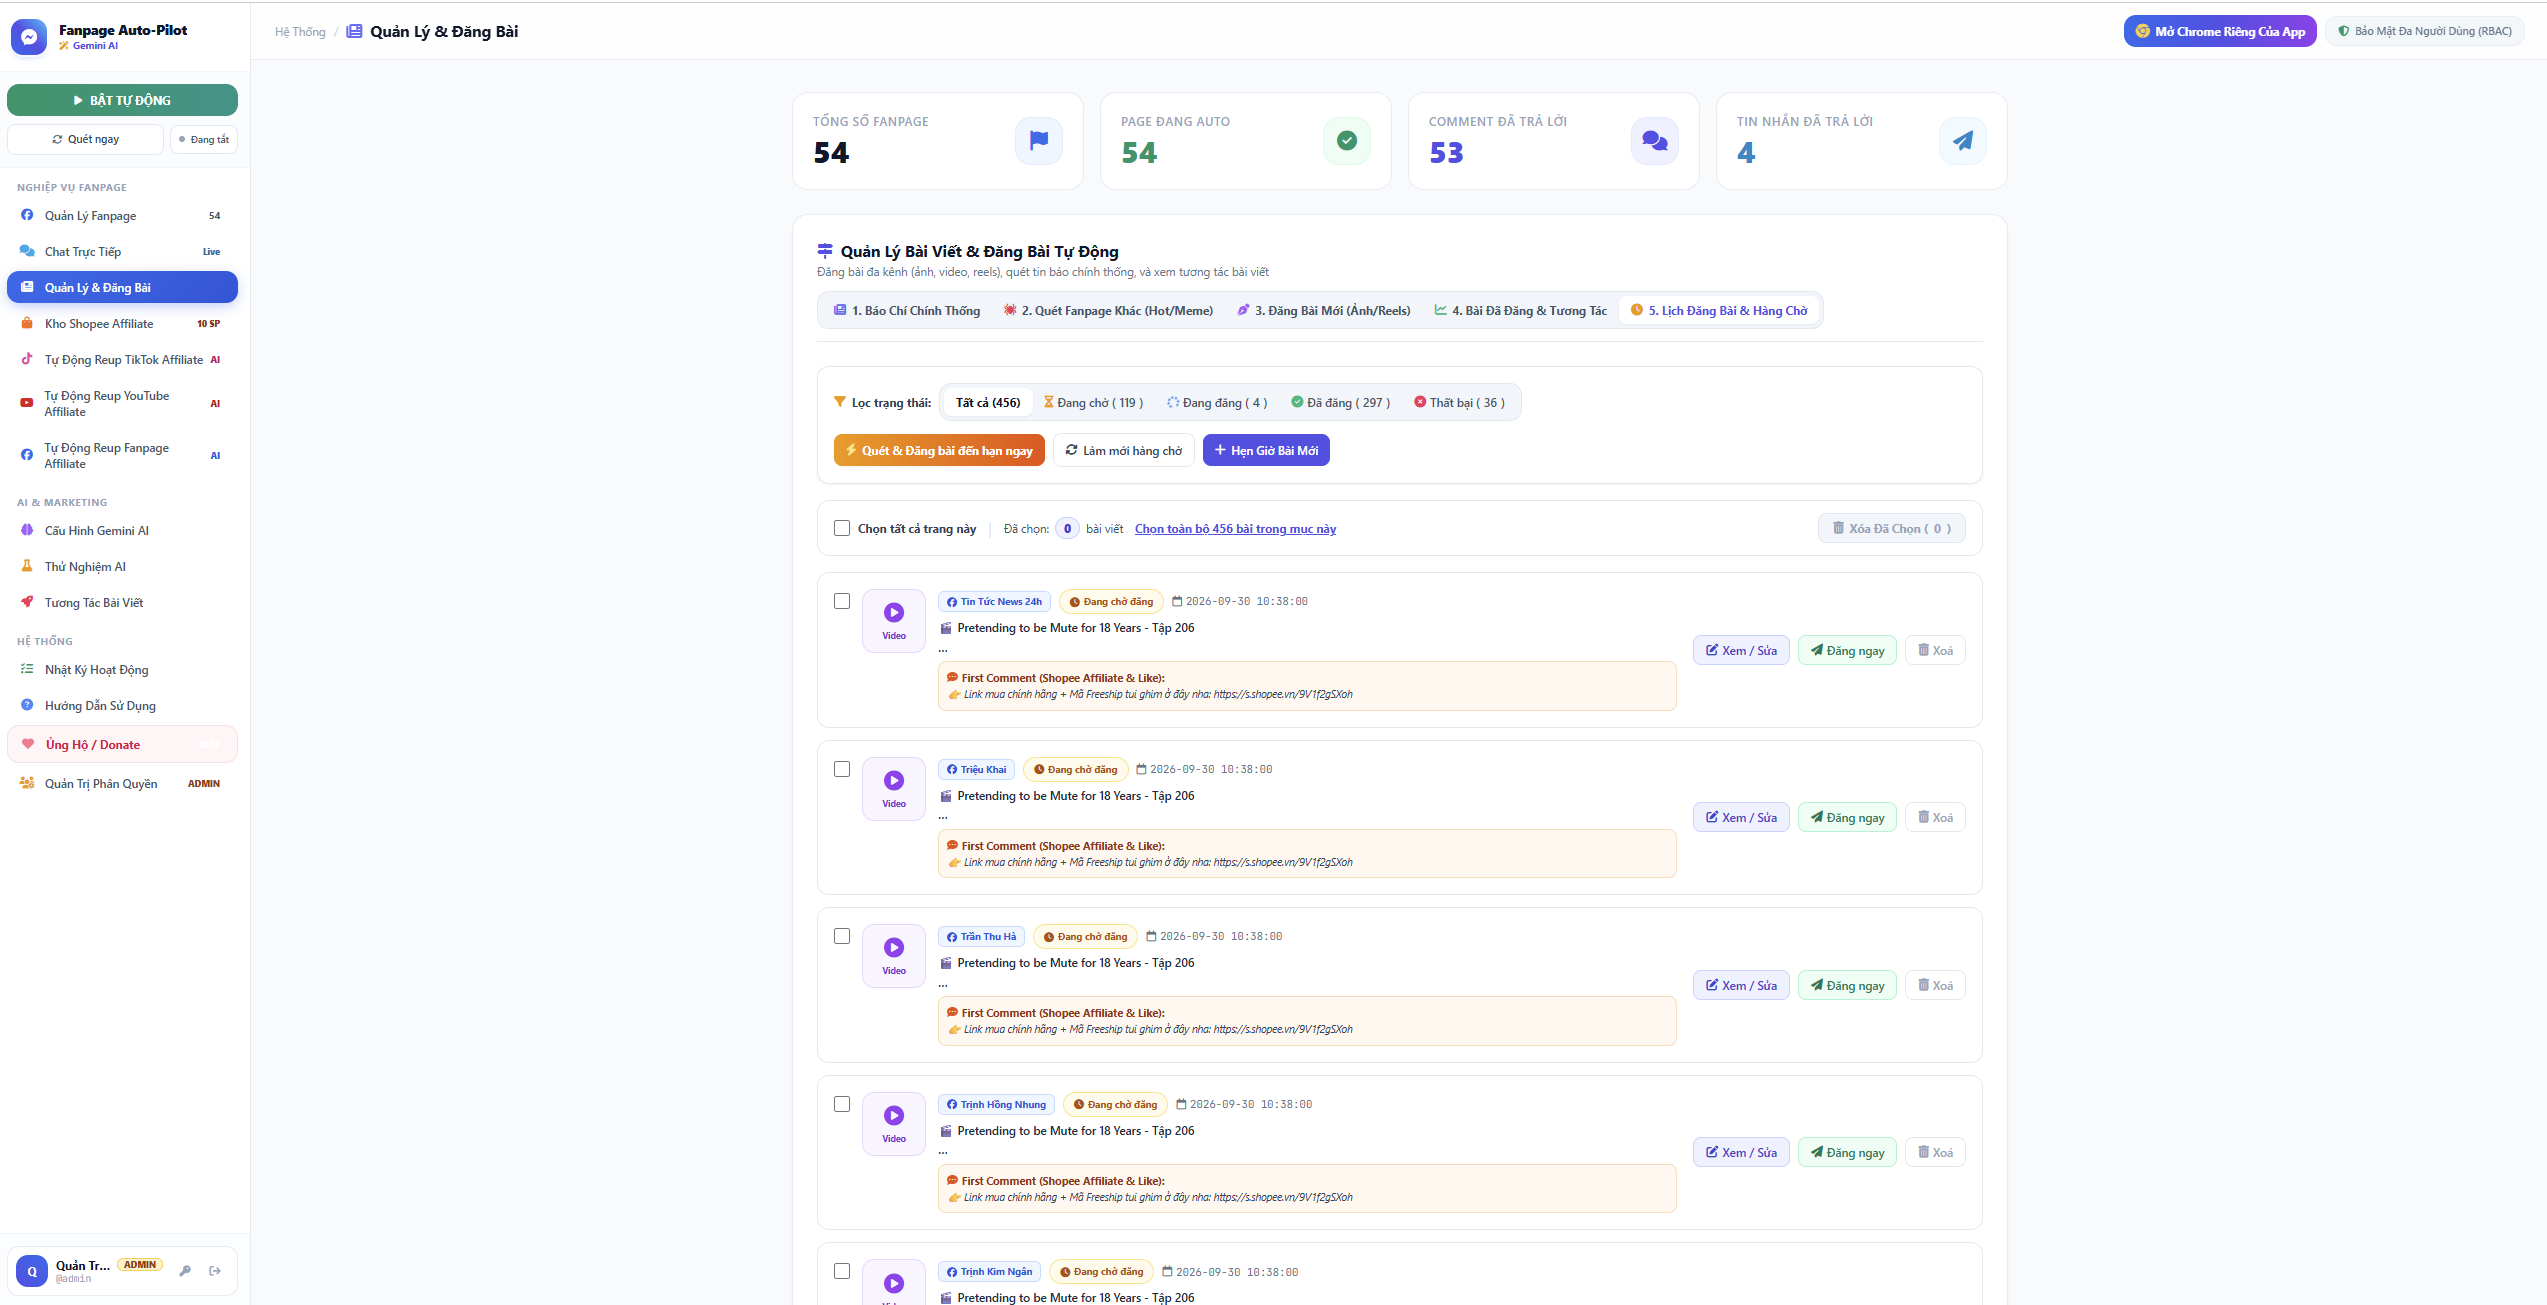Open Cấu Hình Gemini AI settings
The width and height of the screenshot is (2547, 1305).
[x=122, y=531]
